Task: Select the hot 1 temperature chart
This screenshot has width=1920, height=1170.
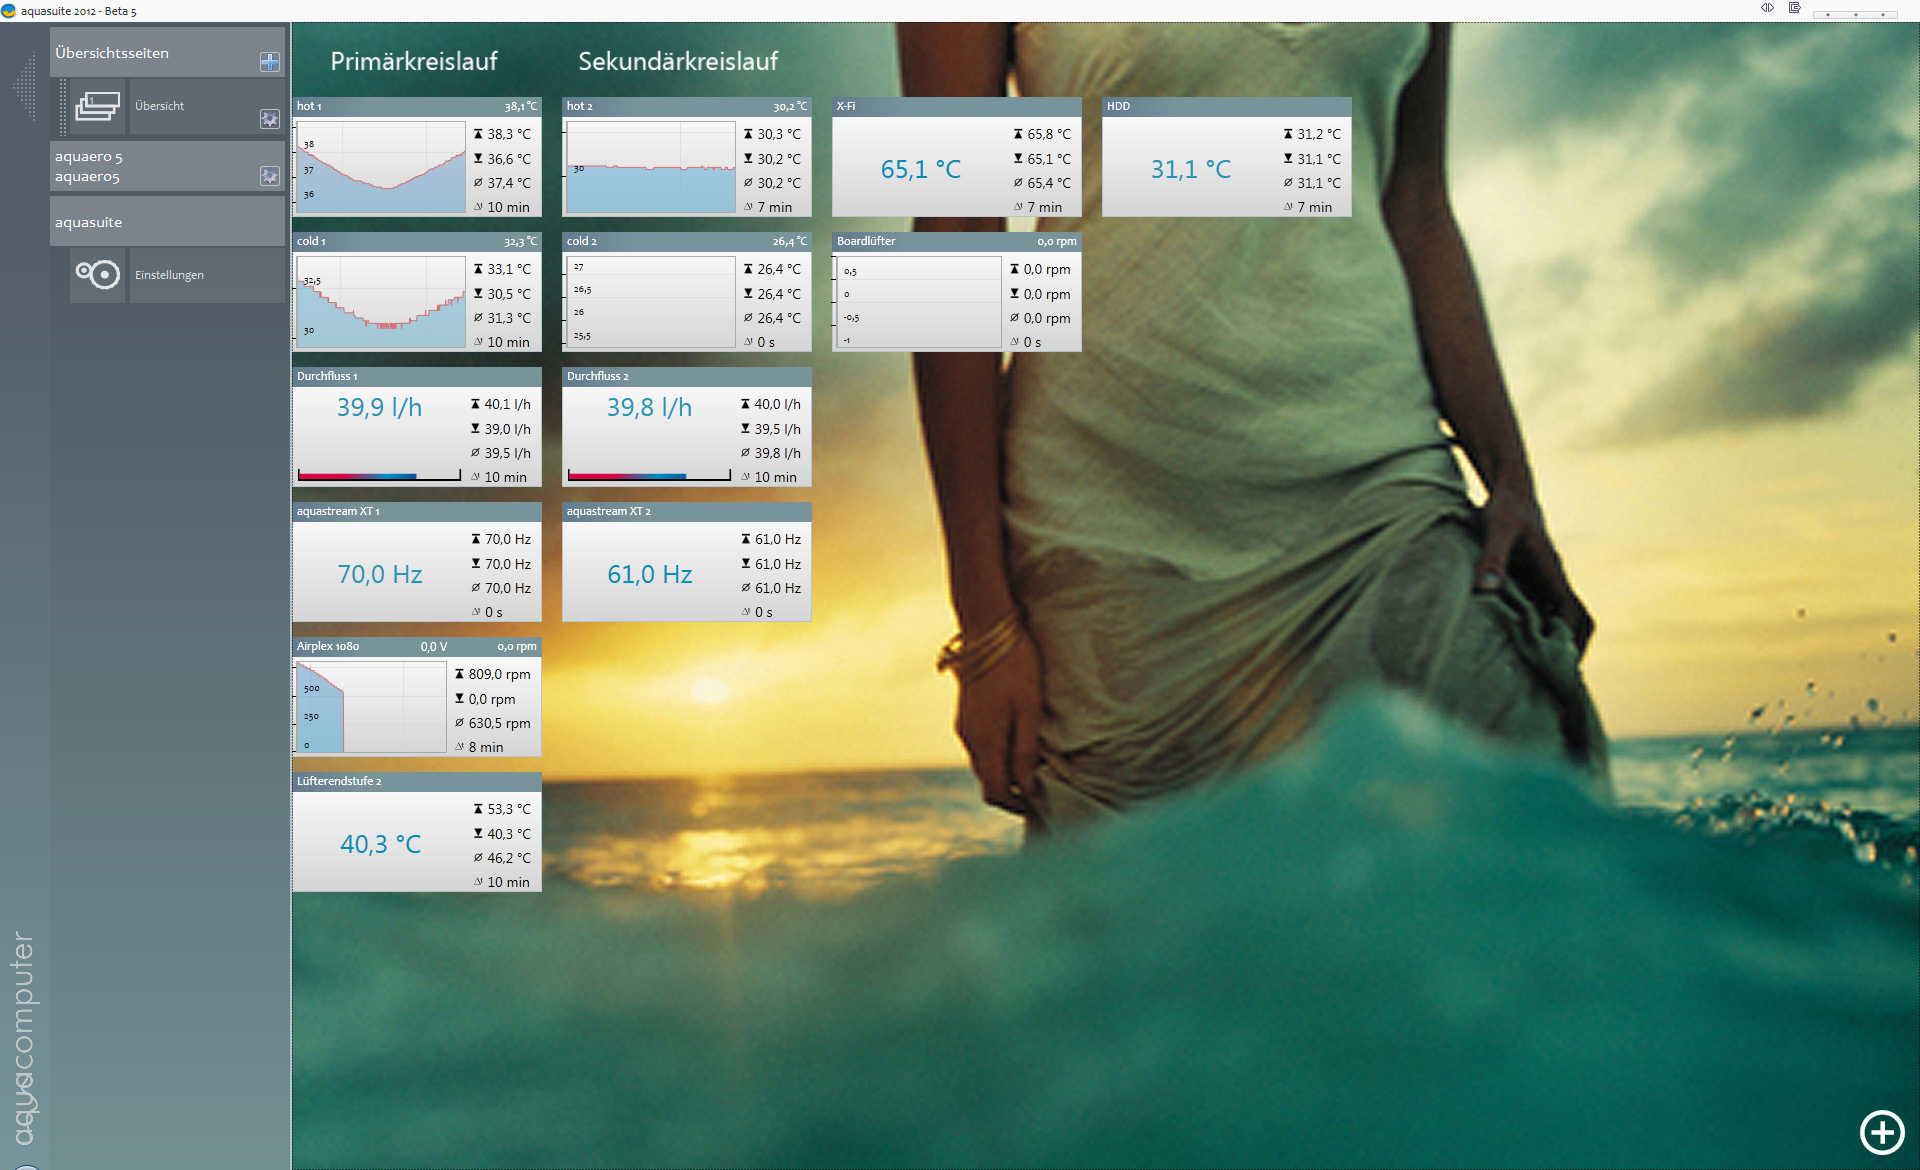Action: [x=380, y=167]
